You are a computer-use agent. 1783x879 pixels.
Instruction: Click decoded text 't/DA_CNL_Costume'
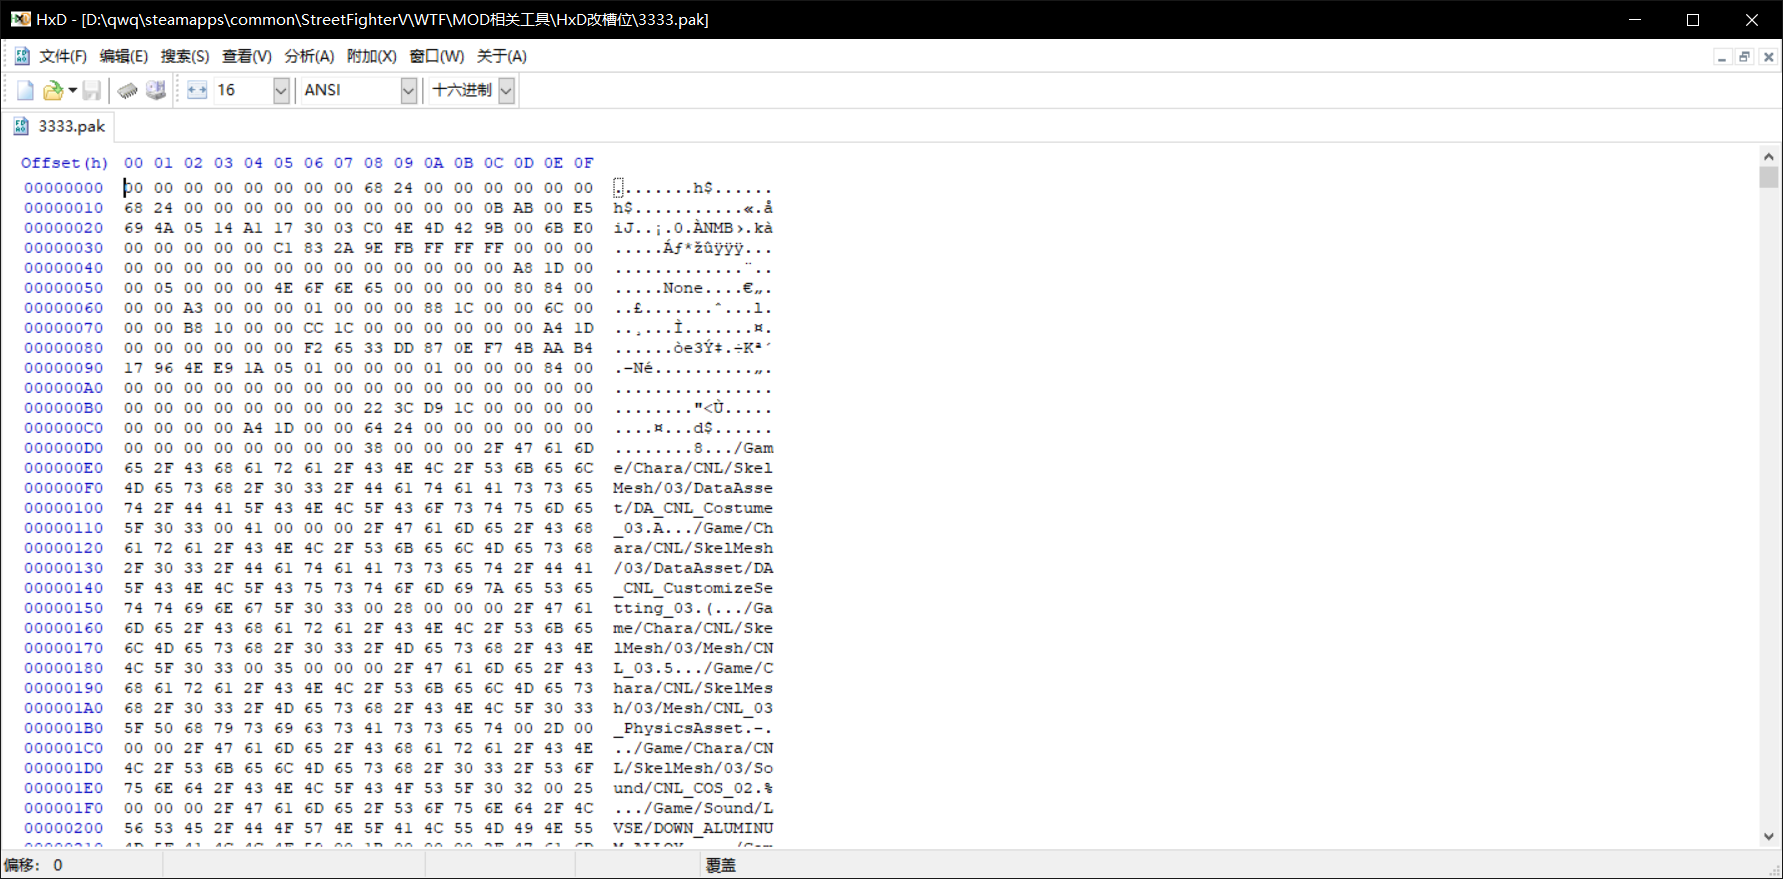coord(693,508)
